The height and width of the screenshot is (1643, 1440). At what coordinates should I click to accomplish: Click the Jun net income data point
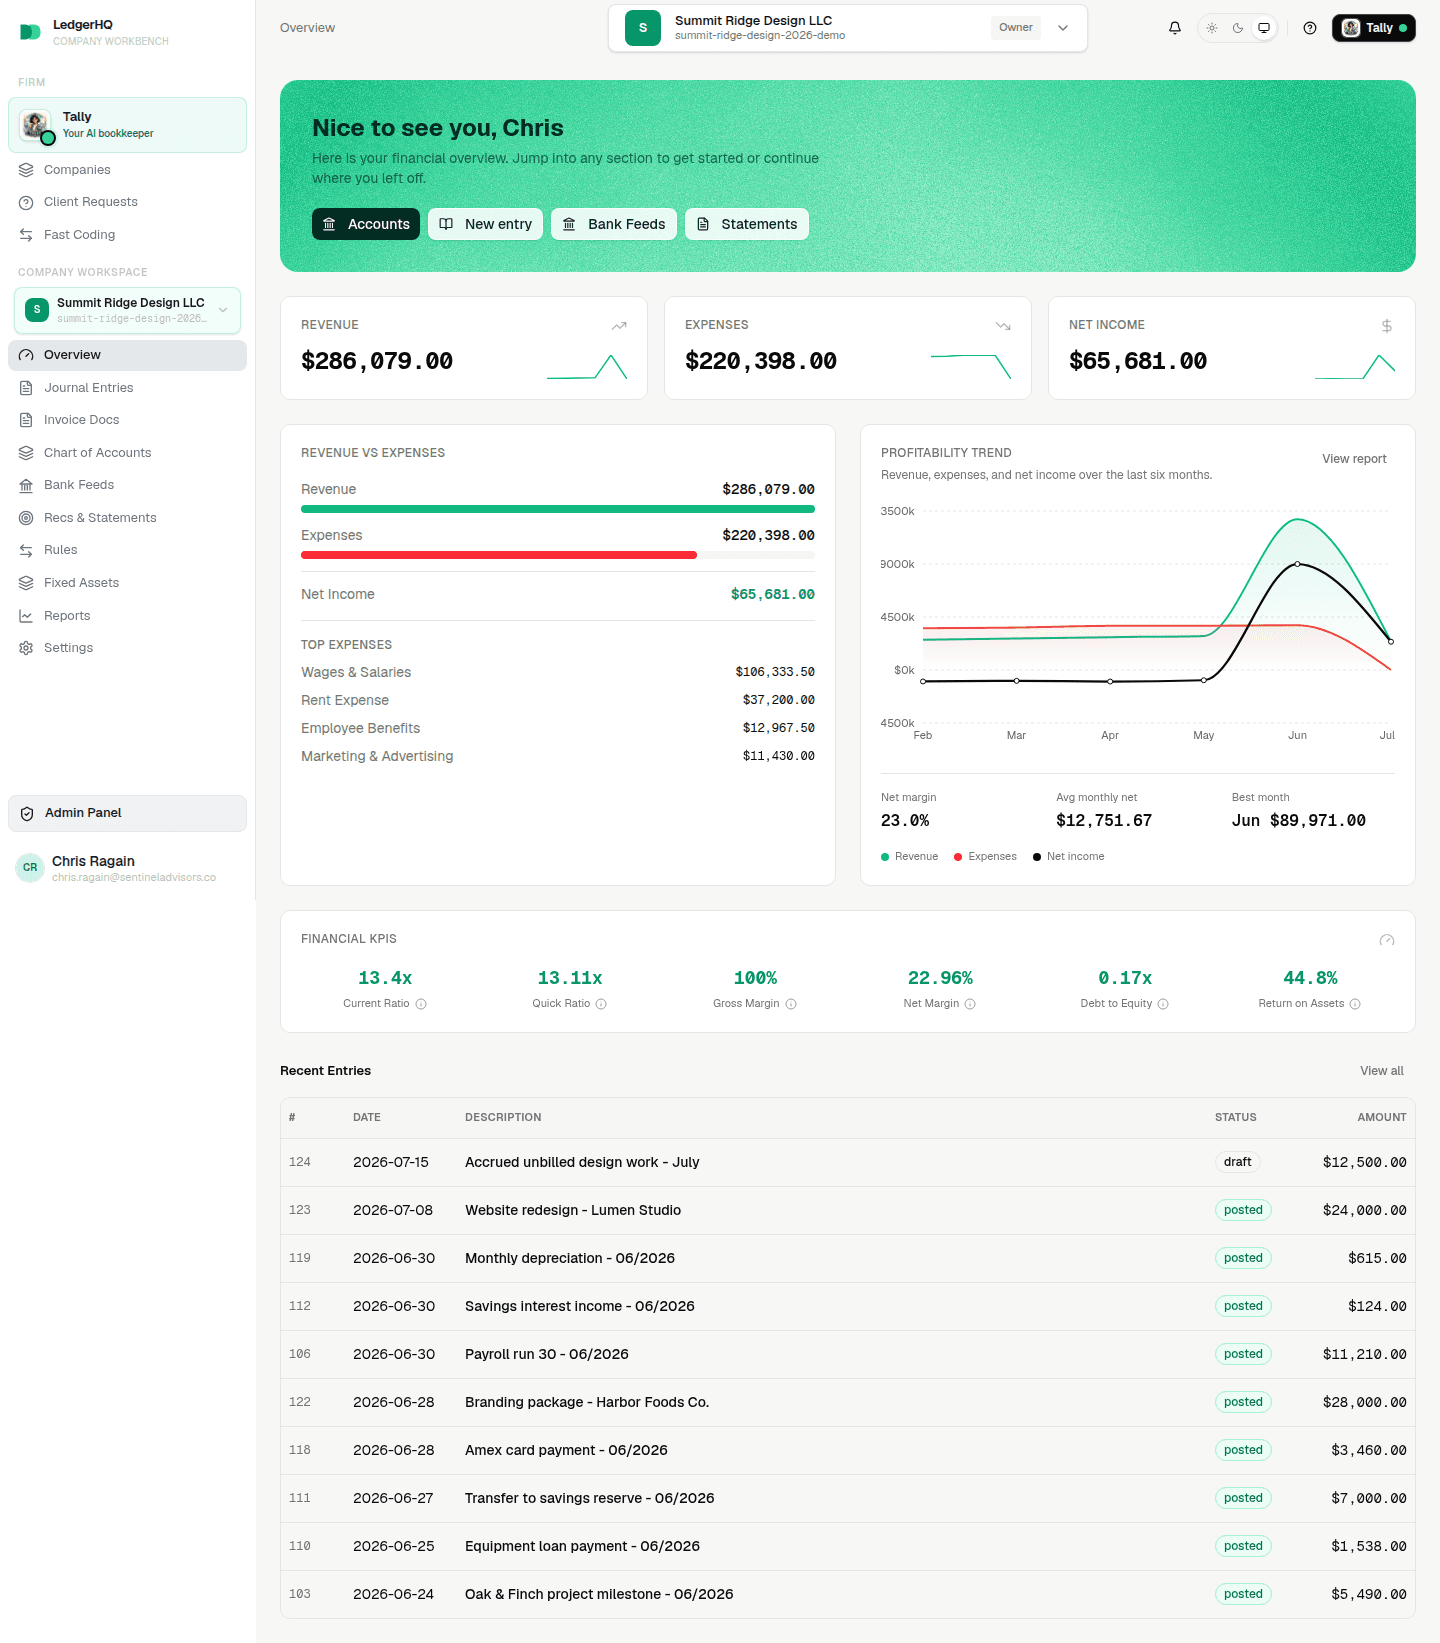1298,564
